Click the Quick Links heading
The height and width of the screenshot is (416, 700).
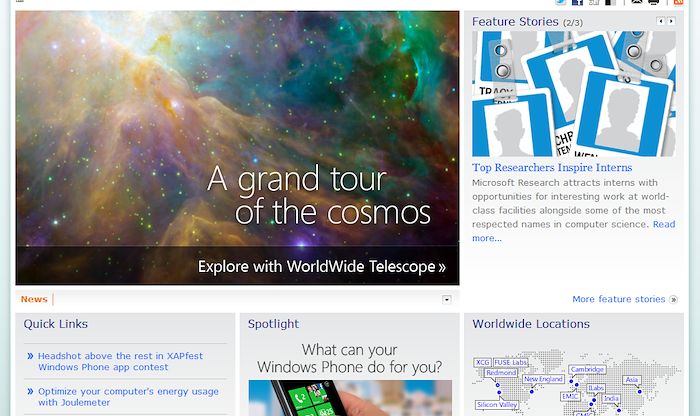click(x=55, y=324)
